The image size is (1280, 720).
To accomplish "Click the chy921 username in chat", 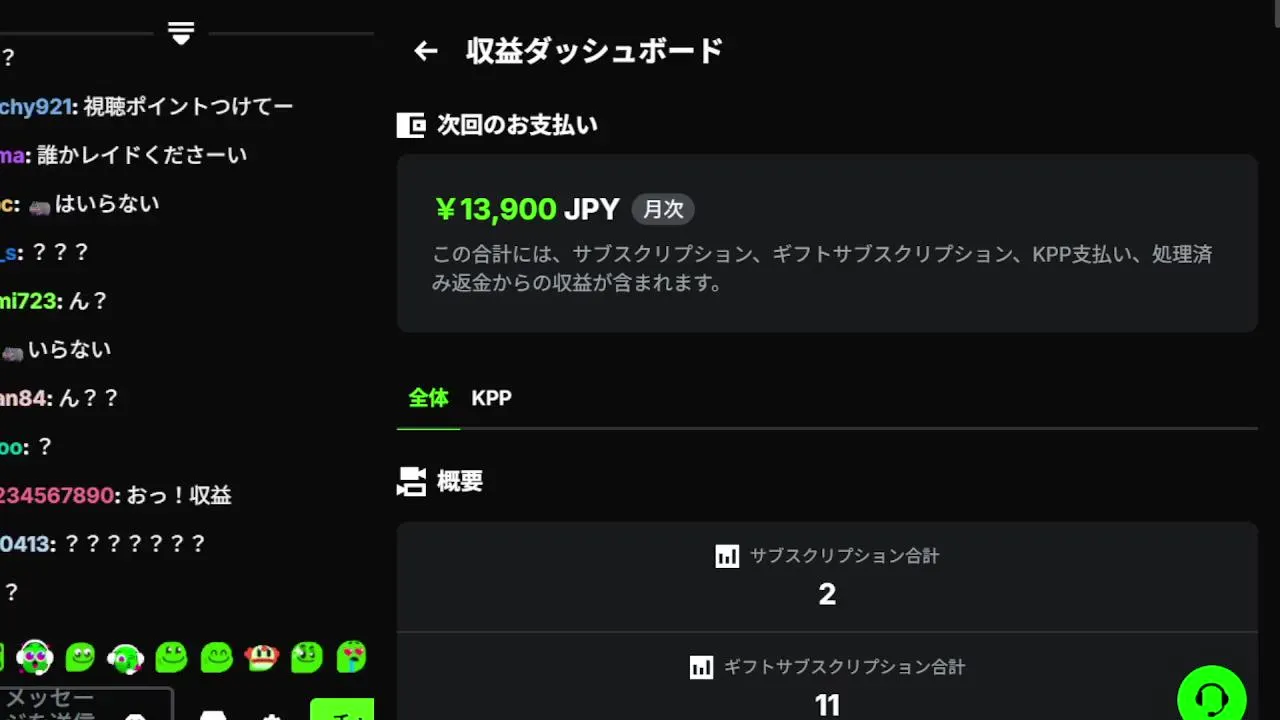I will [x=36, y=106].
